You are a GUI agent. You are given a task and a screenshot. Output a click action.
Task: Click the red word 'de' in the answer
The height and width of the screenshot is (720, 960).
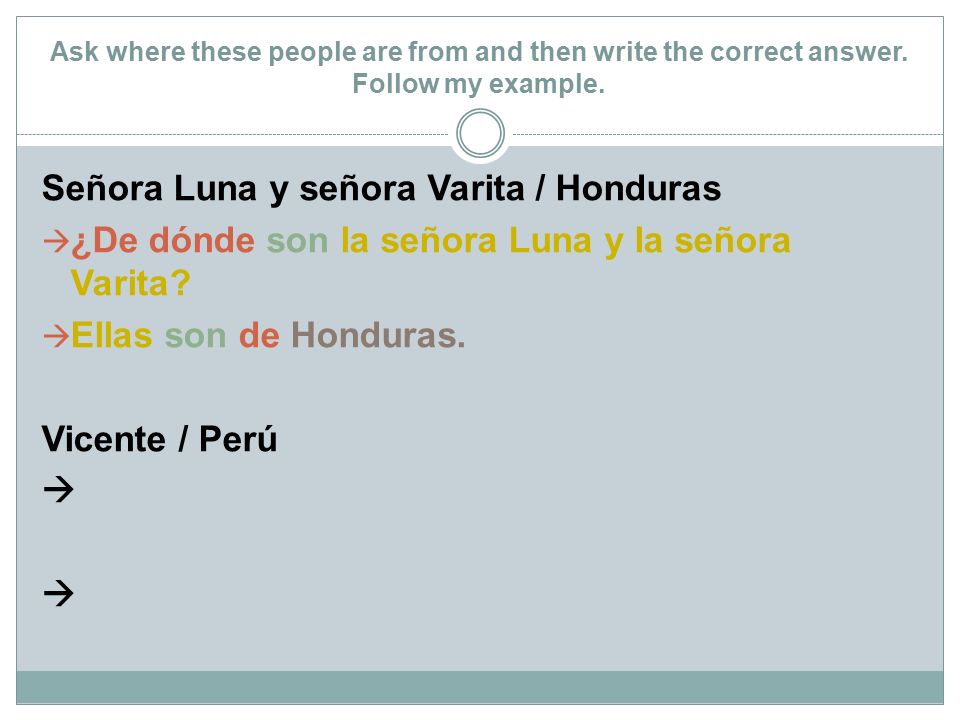coord(259,336)
